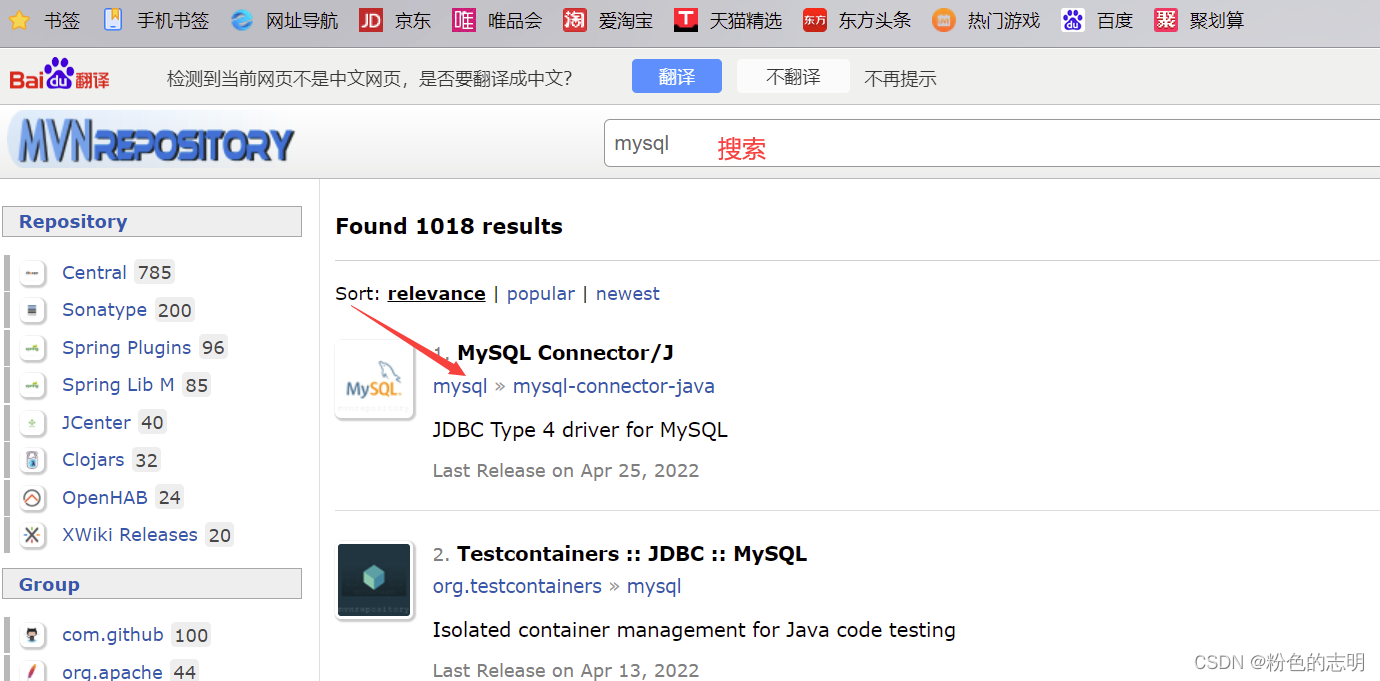Filter by org.apache group link

112,672
